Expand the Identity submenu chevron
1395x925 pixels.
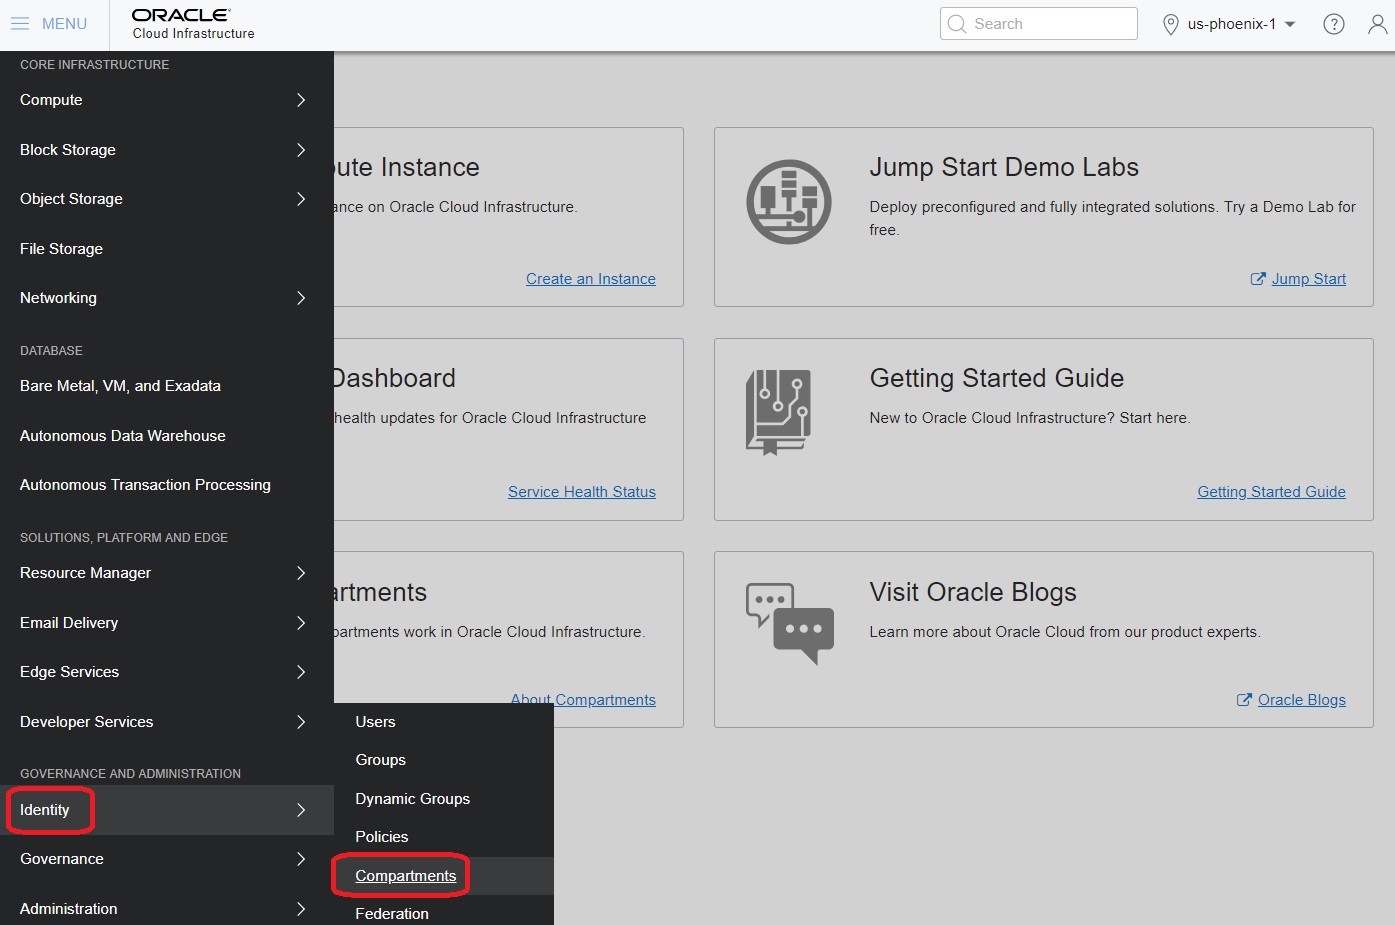point(301,810)
